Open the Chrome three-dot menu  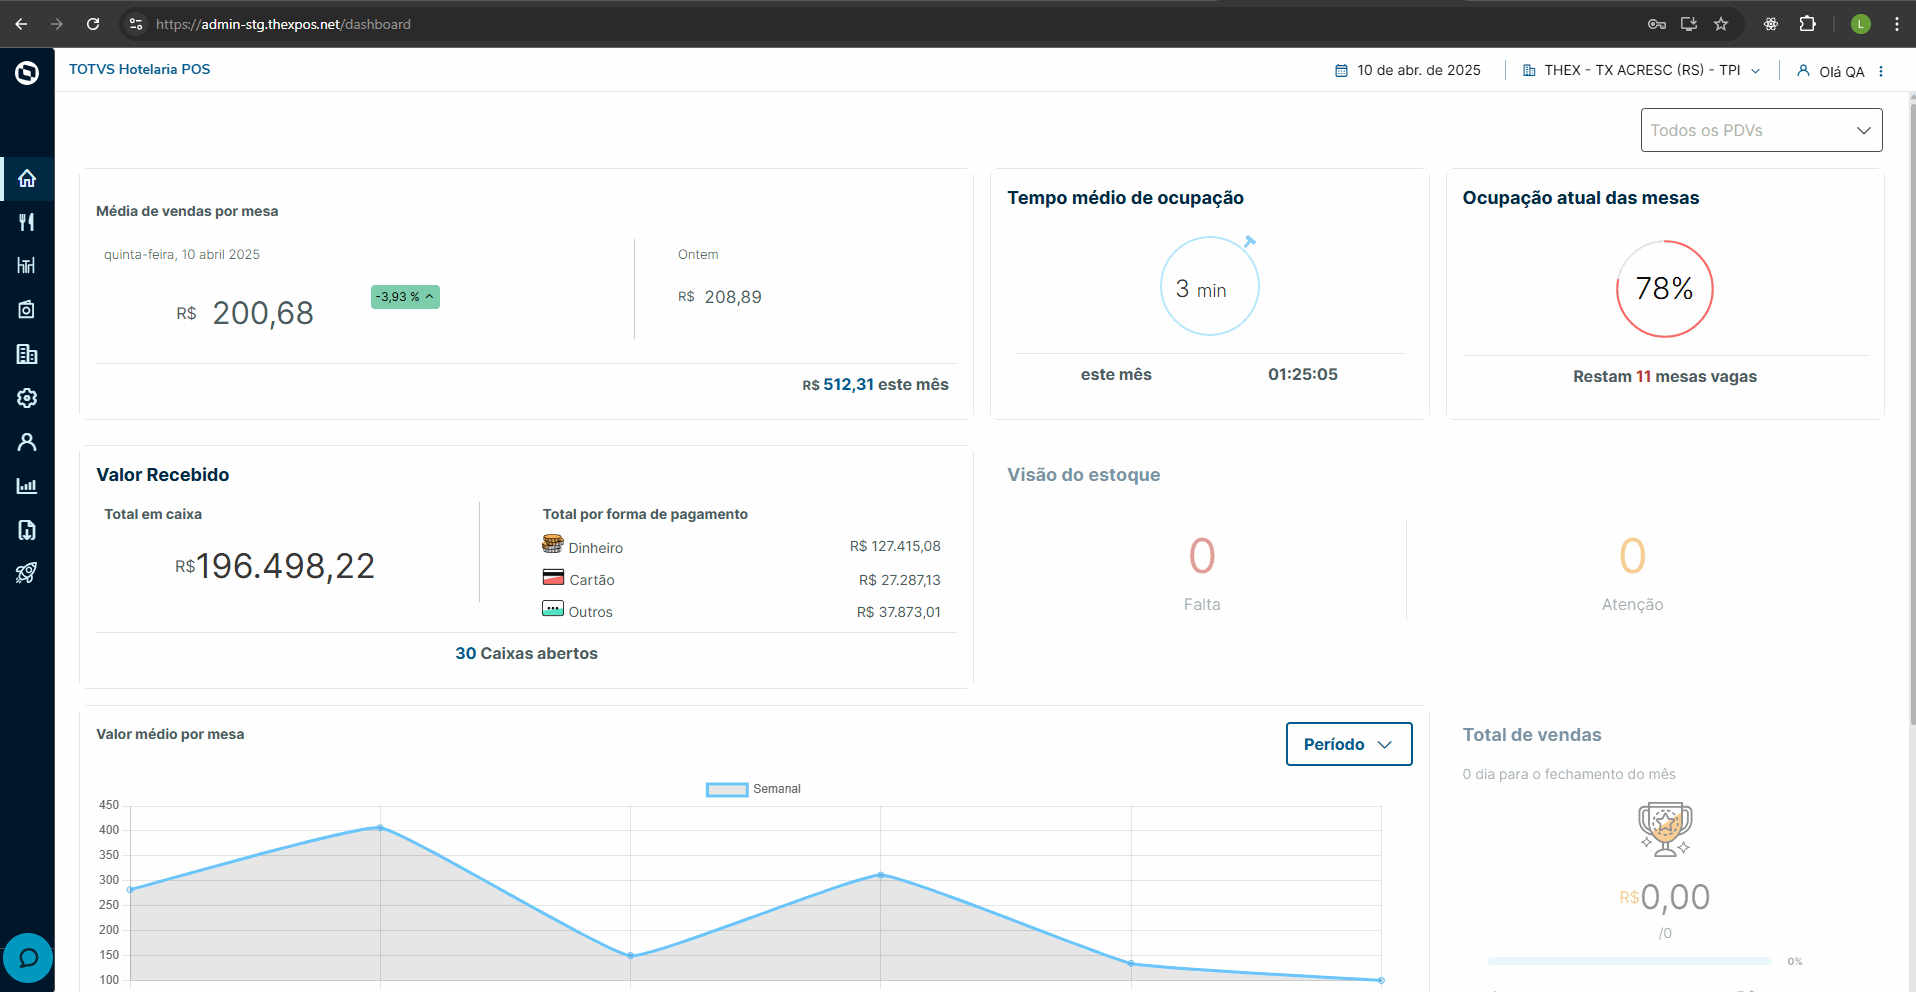coord(1896,24)
